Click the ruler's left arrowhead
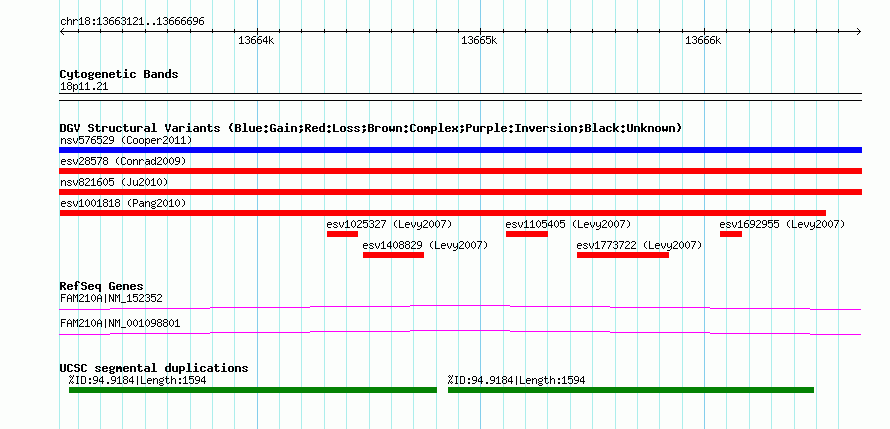The image size is (890, 429). tap(62, 31)
